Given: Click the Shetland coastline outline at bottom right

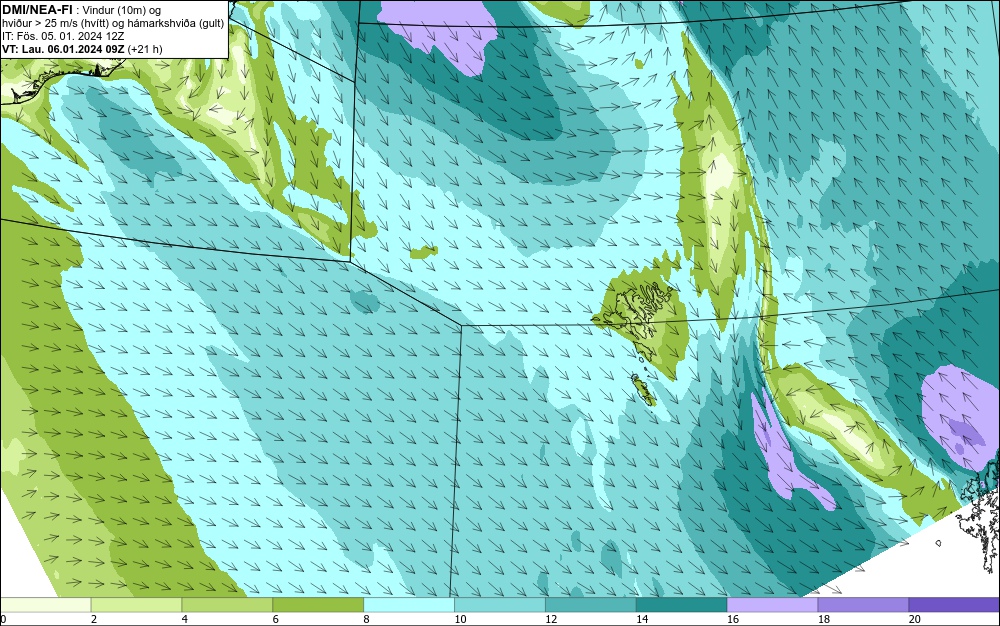Looking at the screenshot, I should pyautogui.click(x=982, y=516).
